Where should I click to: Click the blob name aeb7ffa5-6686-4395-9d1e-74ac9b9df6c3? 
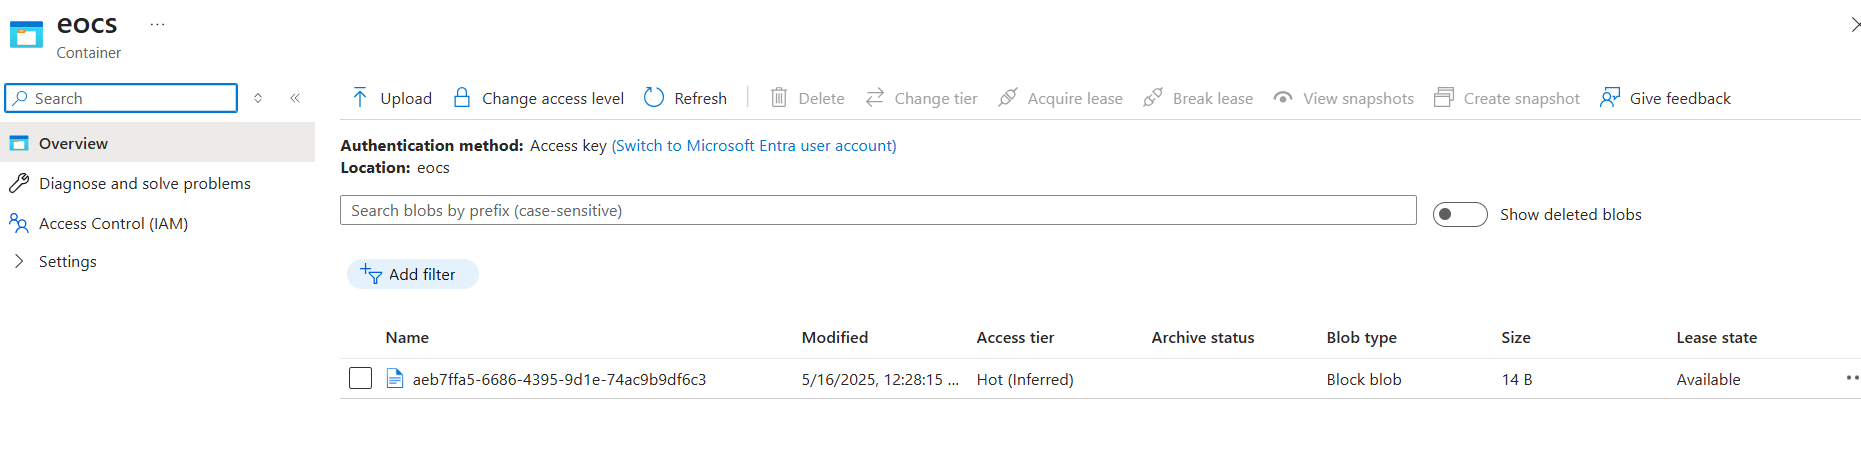559,379
